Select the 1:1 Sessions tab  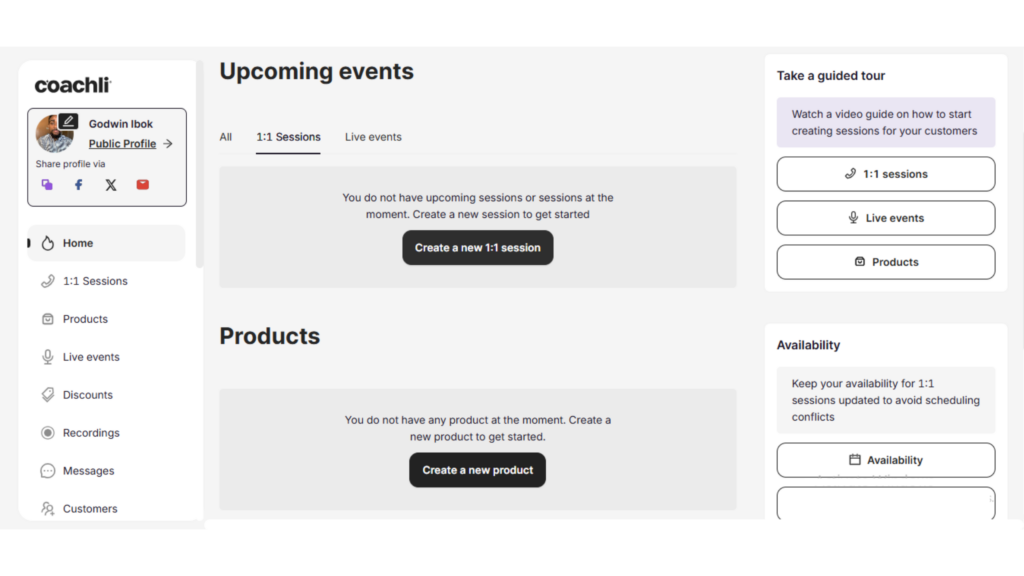288,137
